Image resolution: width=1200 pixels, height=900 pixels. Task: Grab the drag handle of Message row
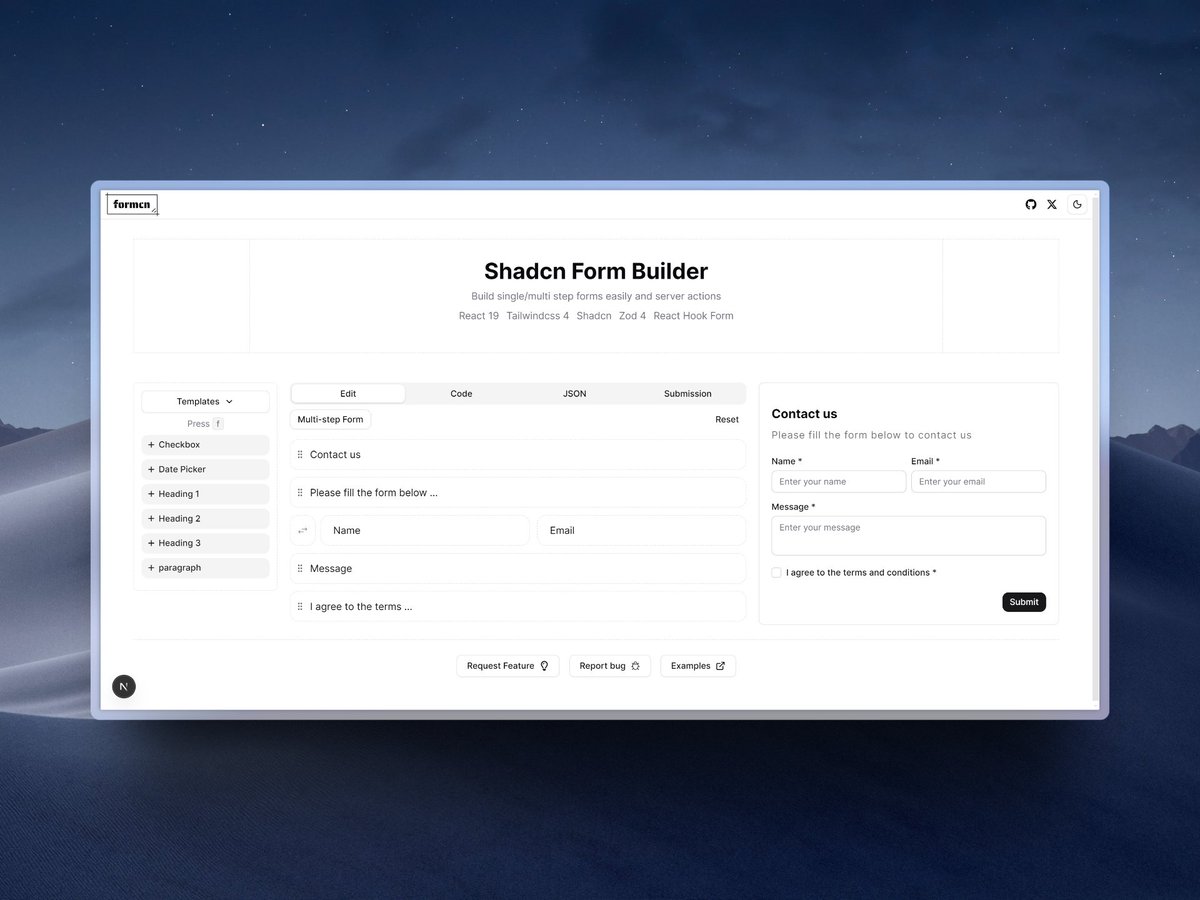300,569
